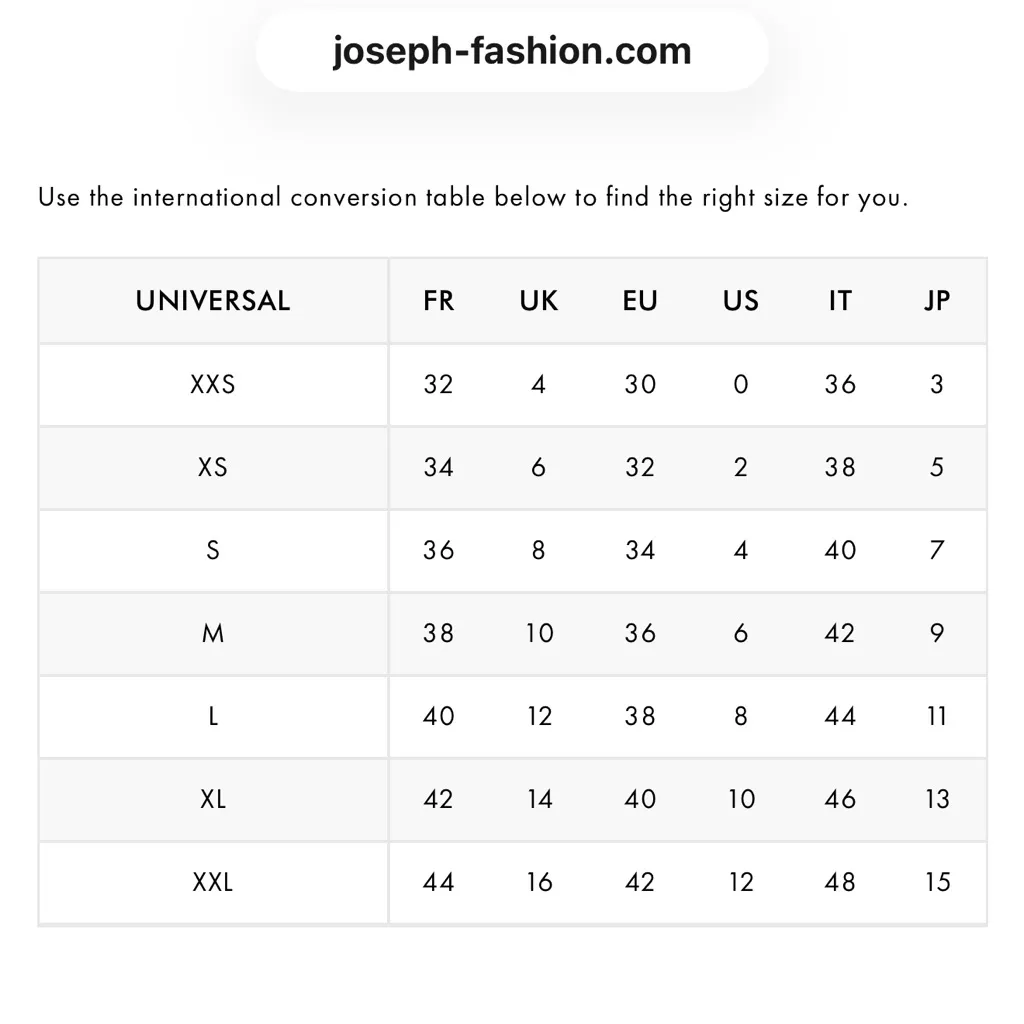Select the XS row label
The width and height of the screenshot is (1024, 1024).
(213, 467)
